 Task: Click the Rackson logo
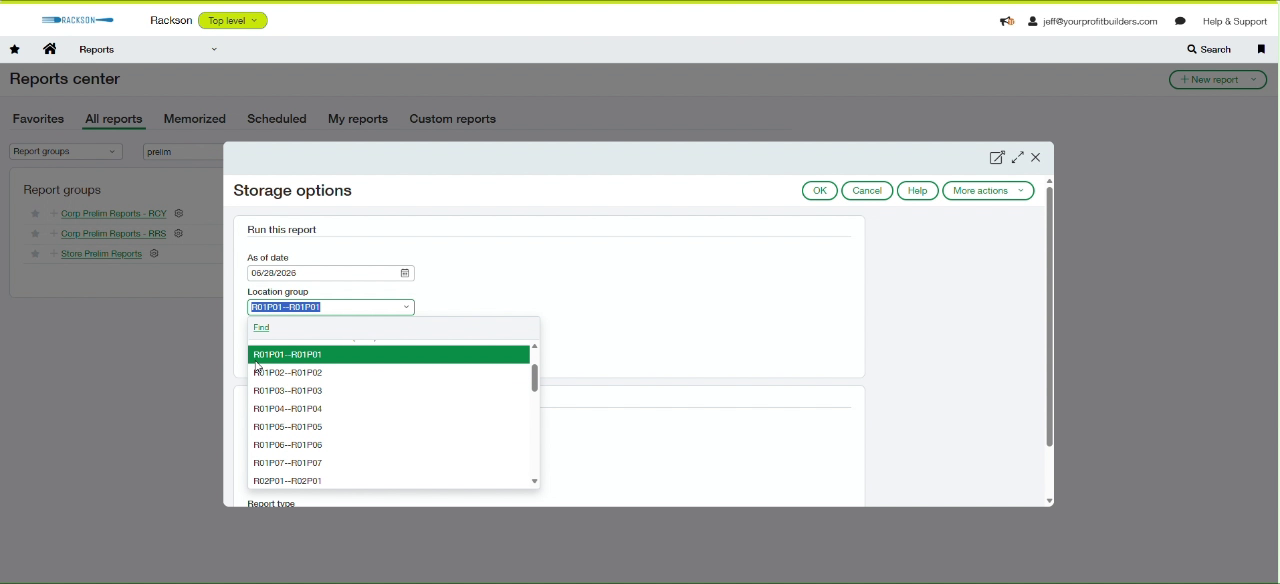(x=78, y=21)
